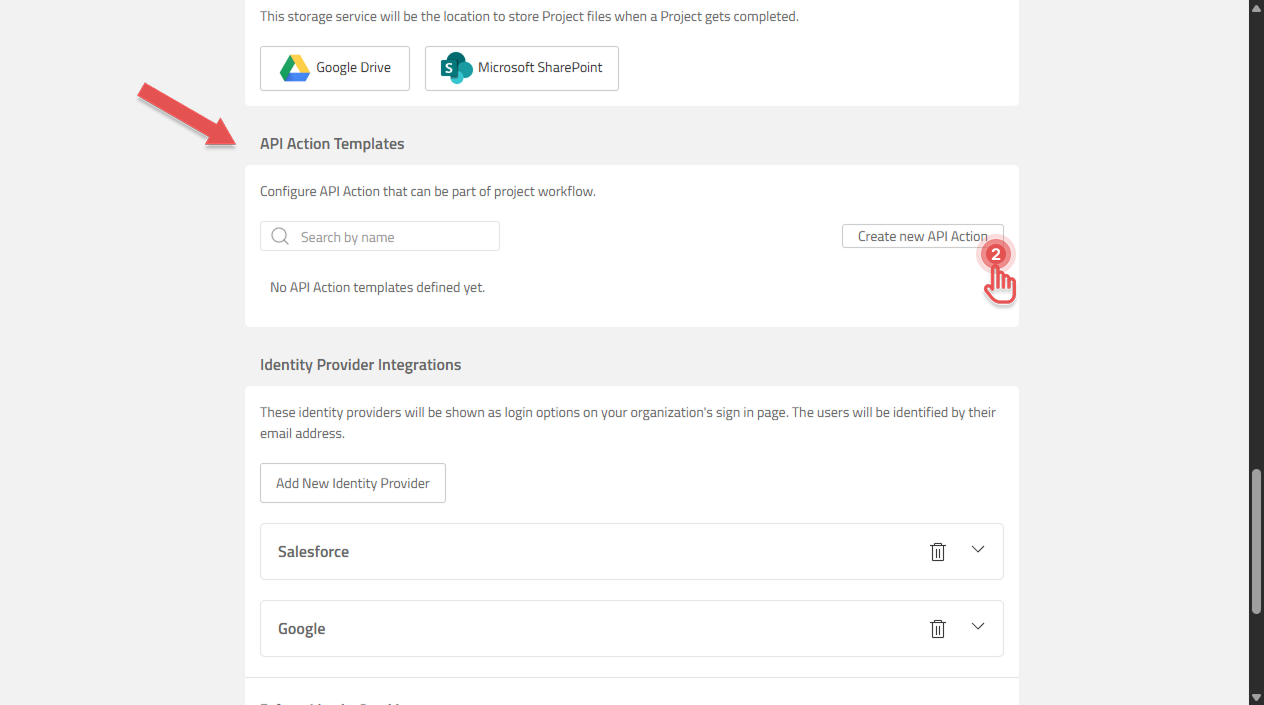Viewport: 1264px width, 705px height.
Task: Click scrollbar up arrow
Action: (1256, 7)
